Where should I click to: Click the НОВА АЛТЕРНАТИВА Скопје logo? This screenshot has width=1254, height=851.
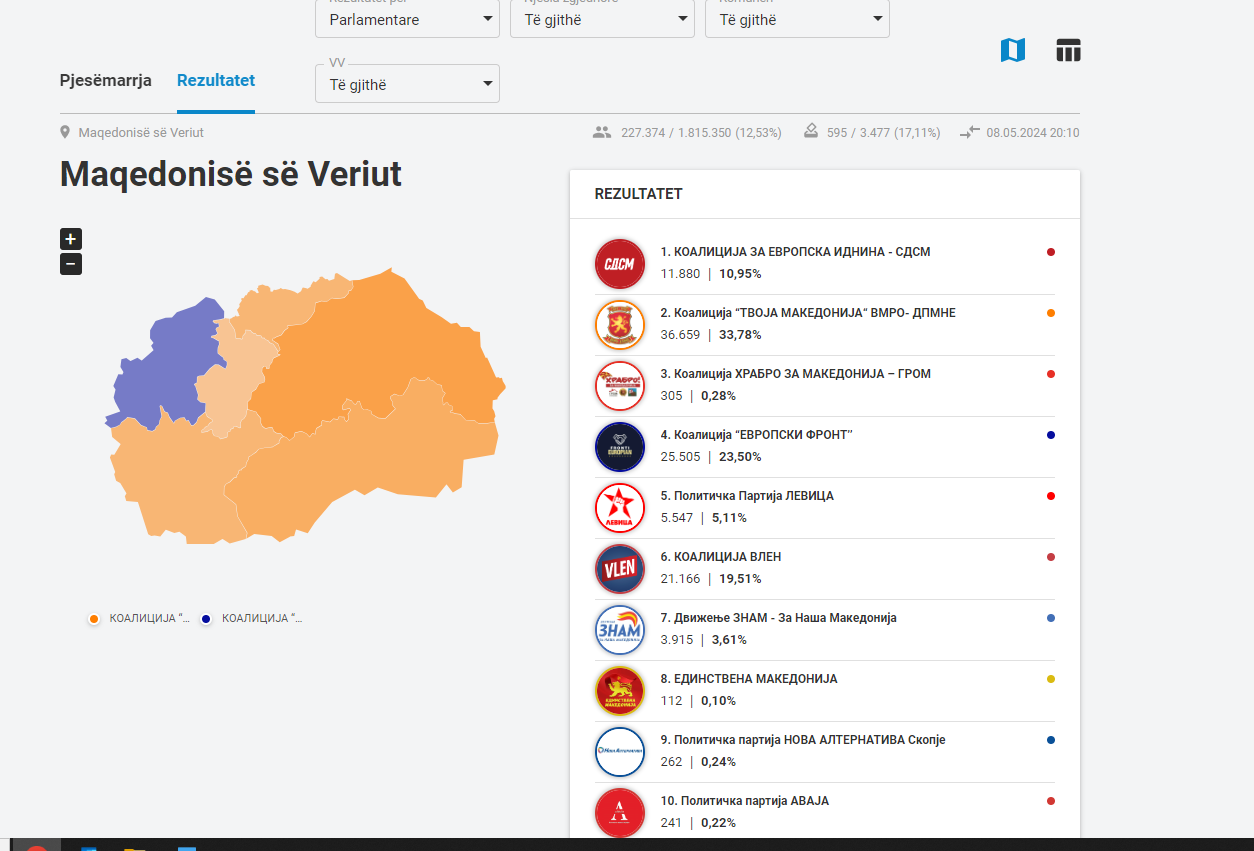point(620,752)
